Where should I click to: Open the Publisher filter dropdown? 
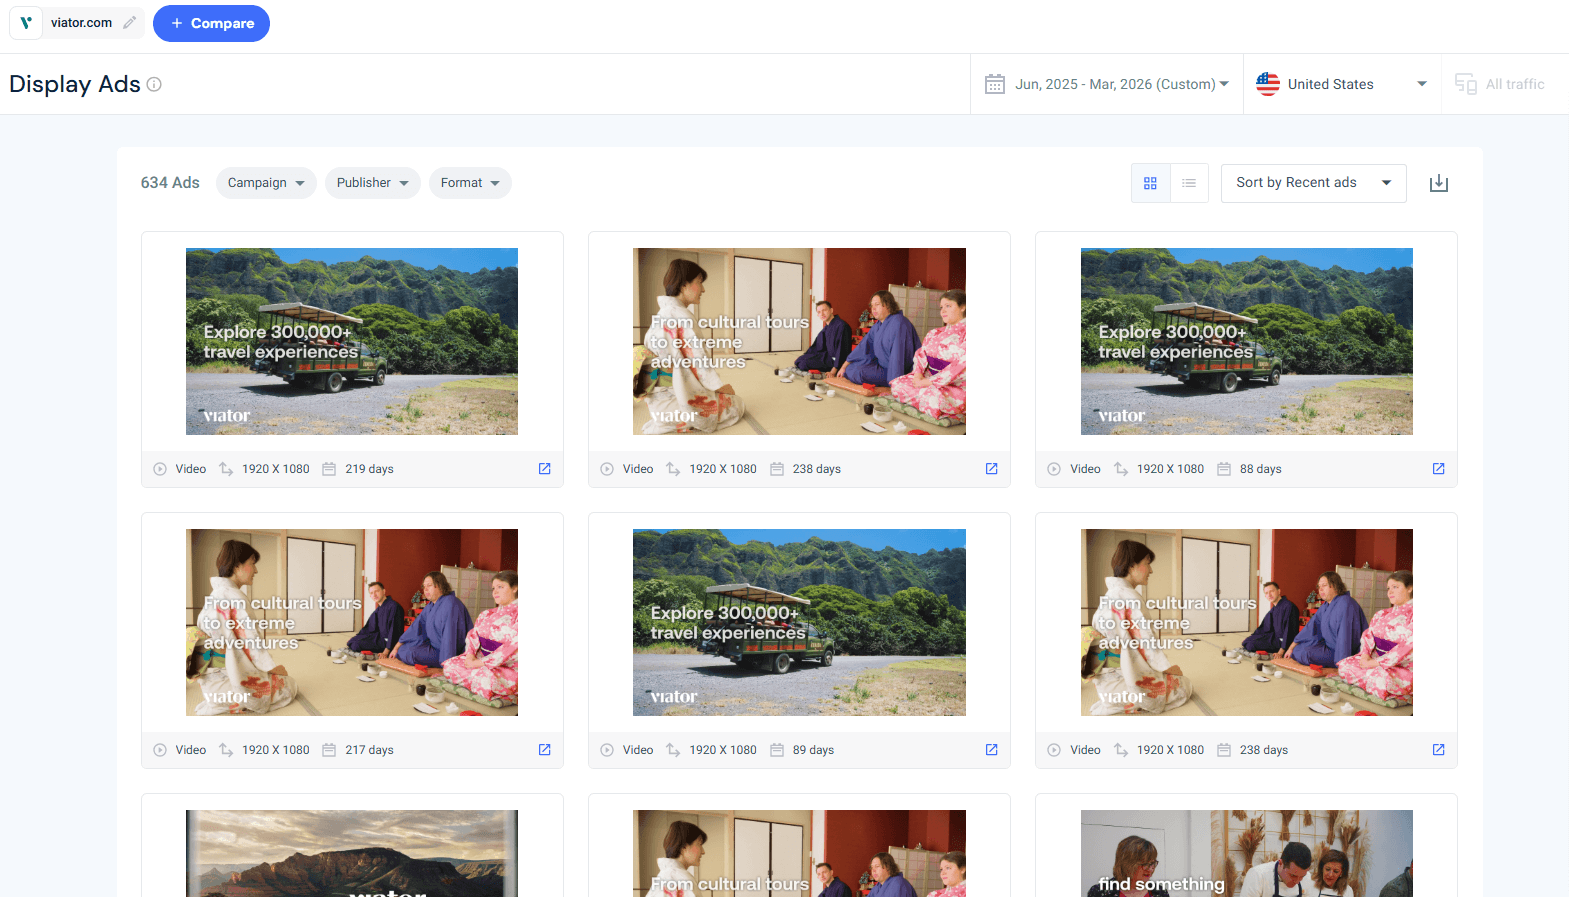(372, 183)
